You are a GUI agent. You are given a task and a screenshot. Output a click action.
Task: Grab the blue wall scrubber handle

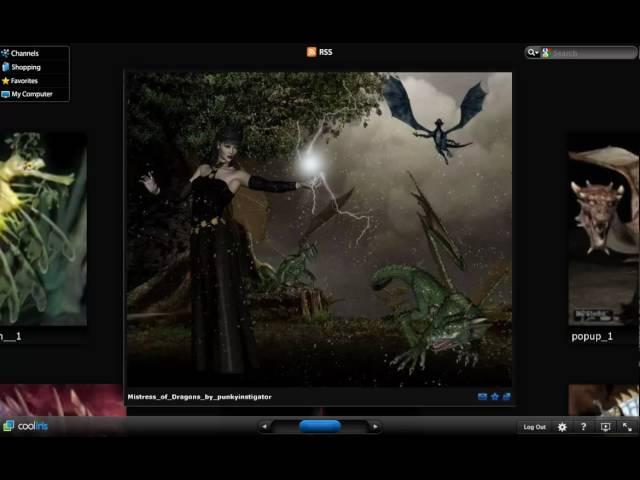(320, 427)
